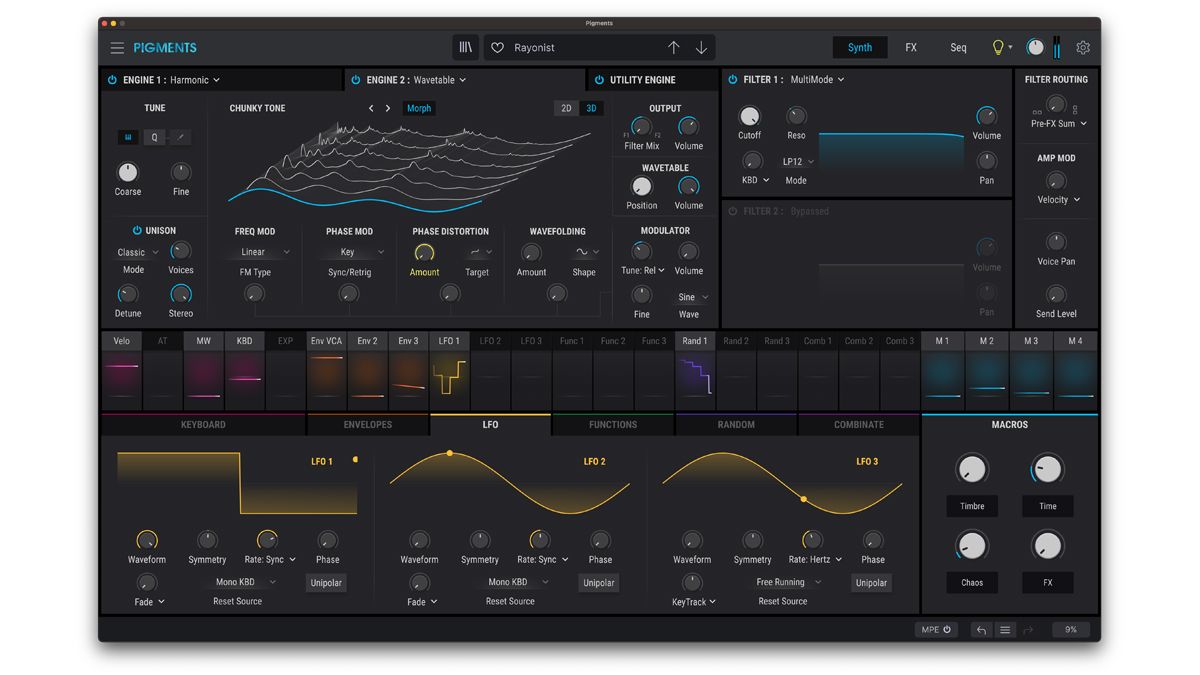
Task: Select the LFO 1 modulation source slot
Action: [x=449, y=370]
